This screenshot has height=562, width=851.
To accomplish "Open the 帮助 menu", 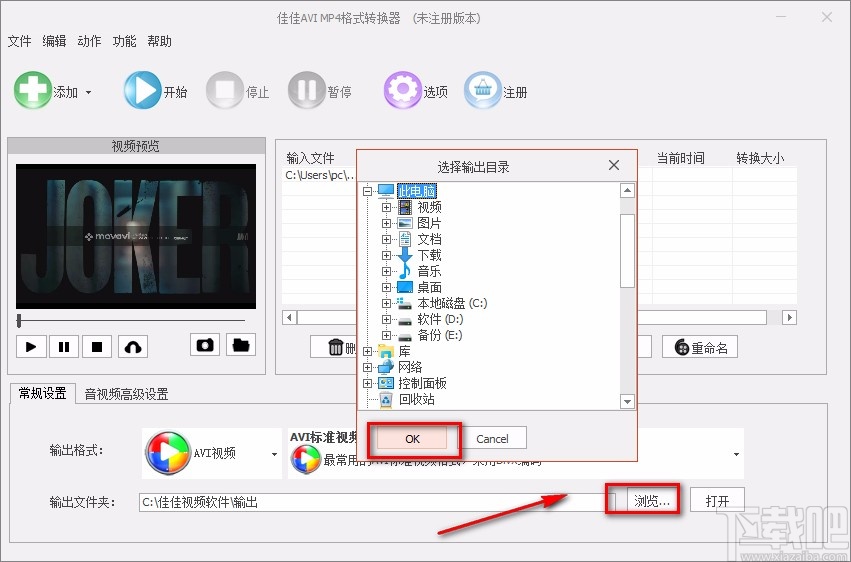I will coord(159,41).
